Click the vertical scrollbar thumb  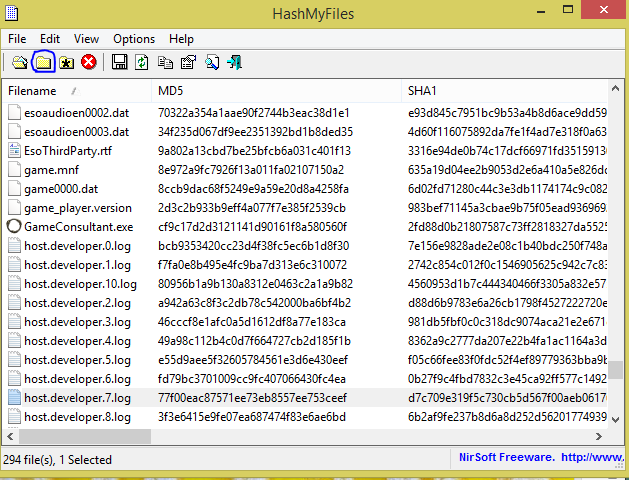[615, 370]
